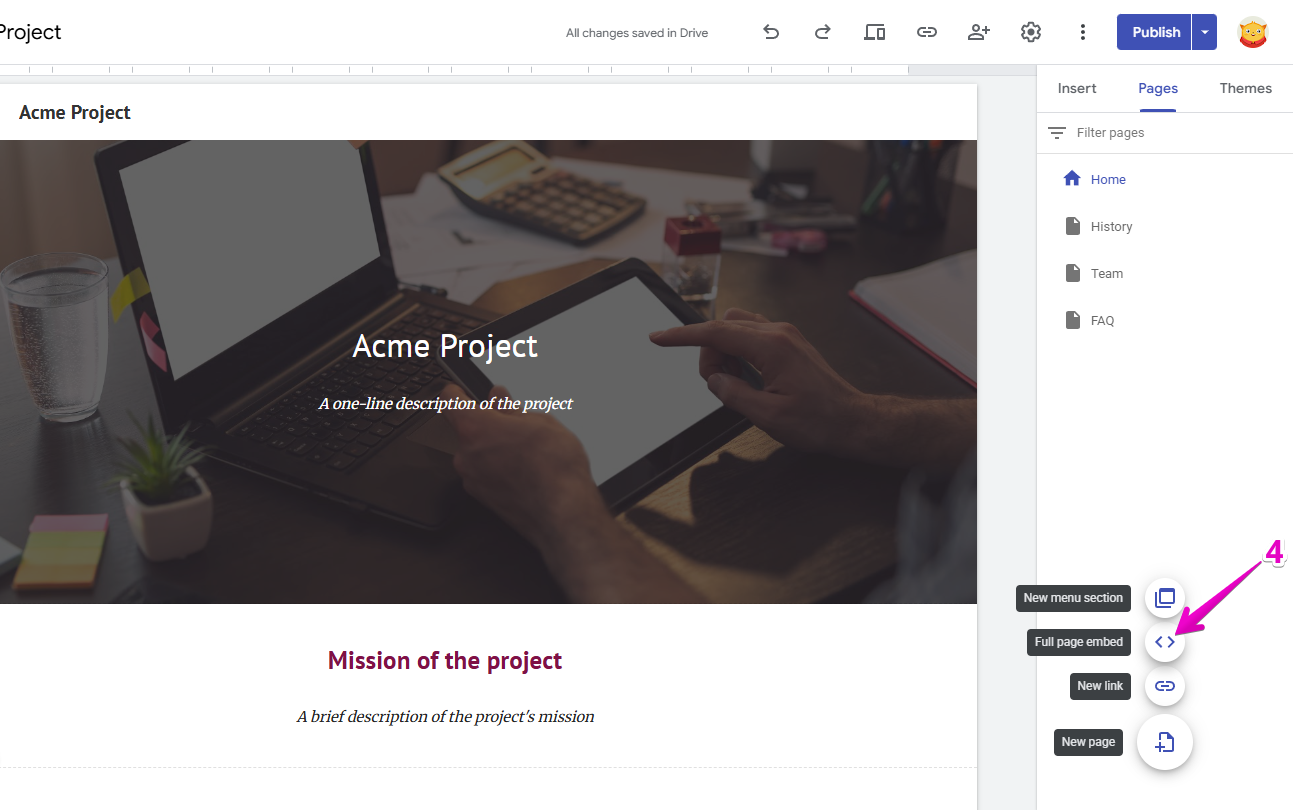Select the FAQ page in list

[x=1102, y=321]
